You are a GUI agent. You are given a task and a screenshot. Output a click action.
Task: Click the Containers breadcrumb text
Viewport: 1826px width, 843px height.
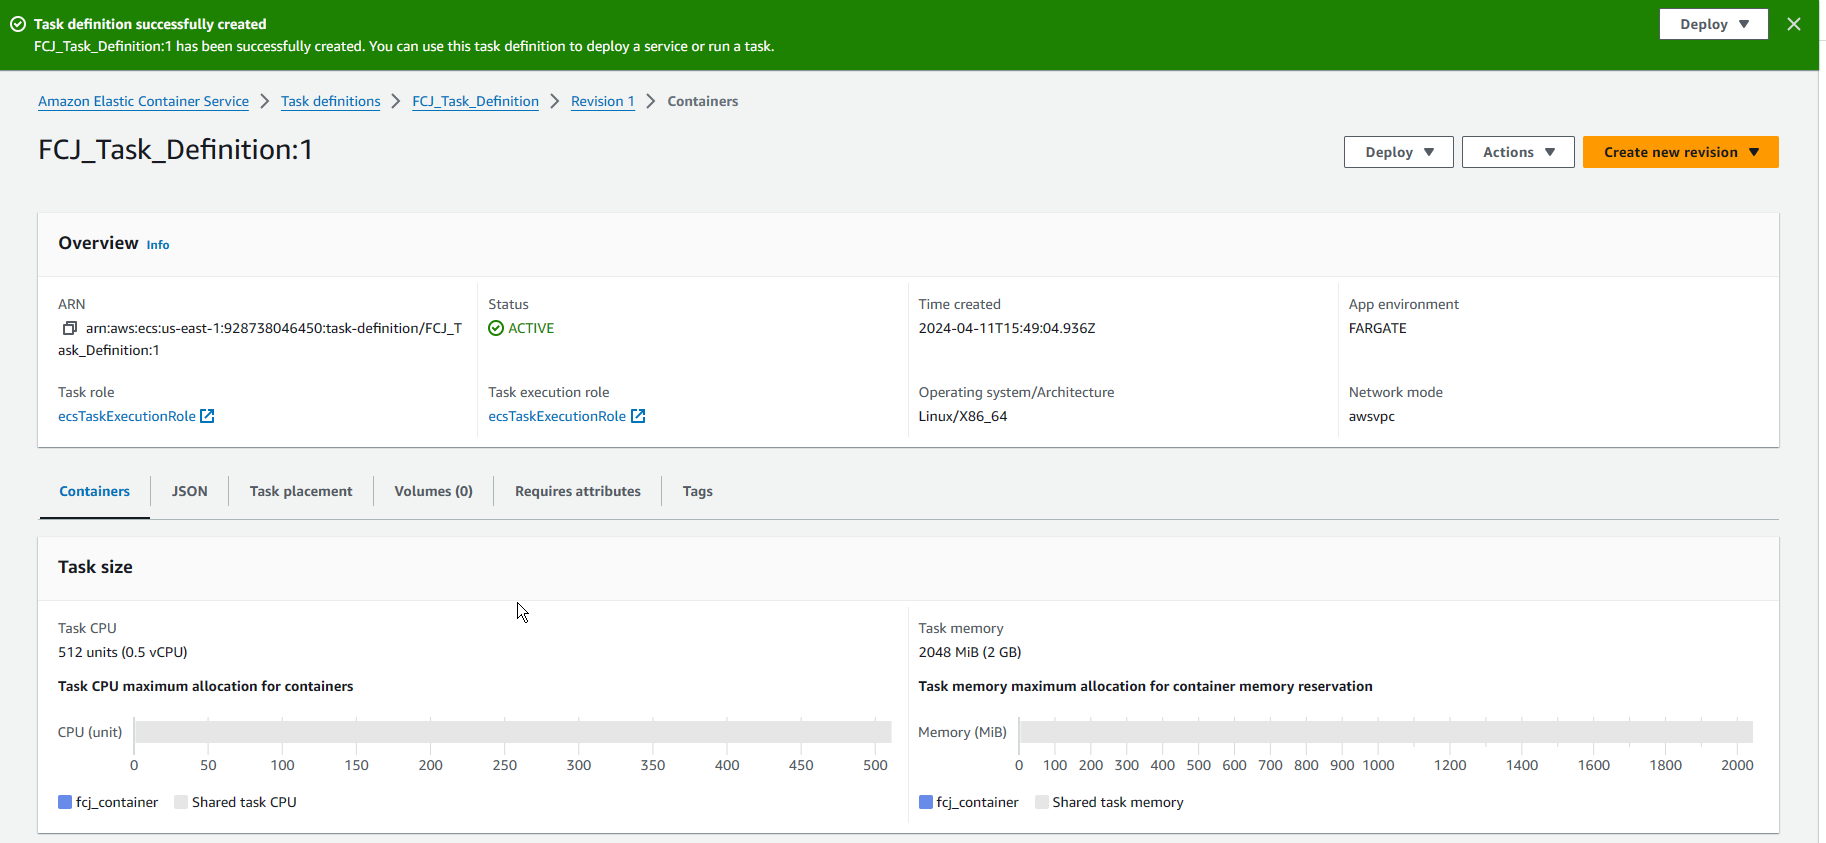coord(703,101)
